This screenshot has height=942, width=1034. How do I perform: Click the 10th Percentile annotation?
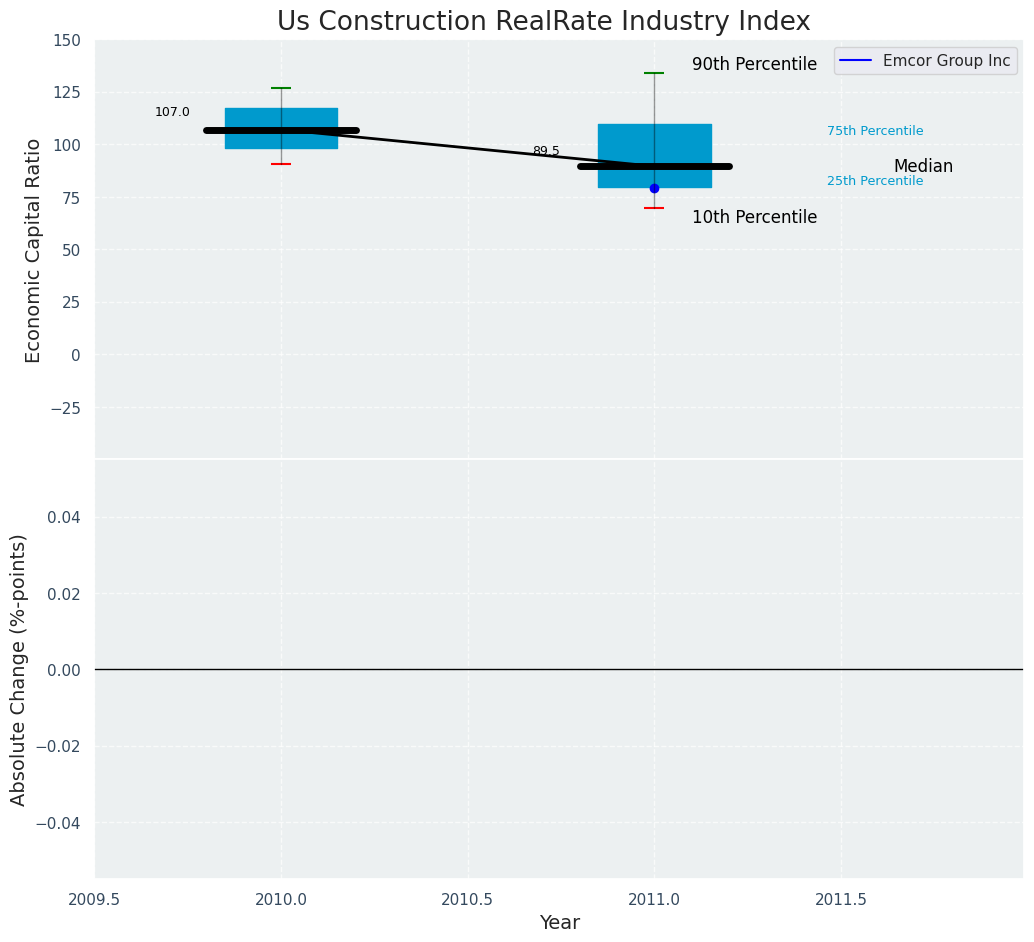(754, 217)
